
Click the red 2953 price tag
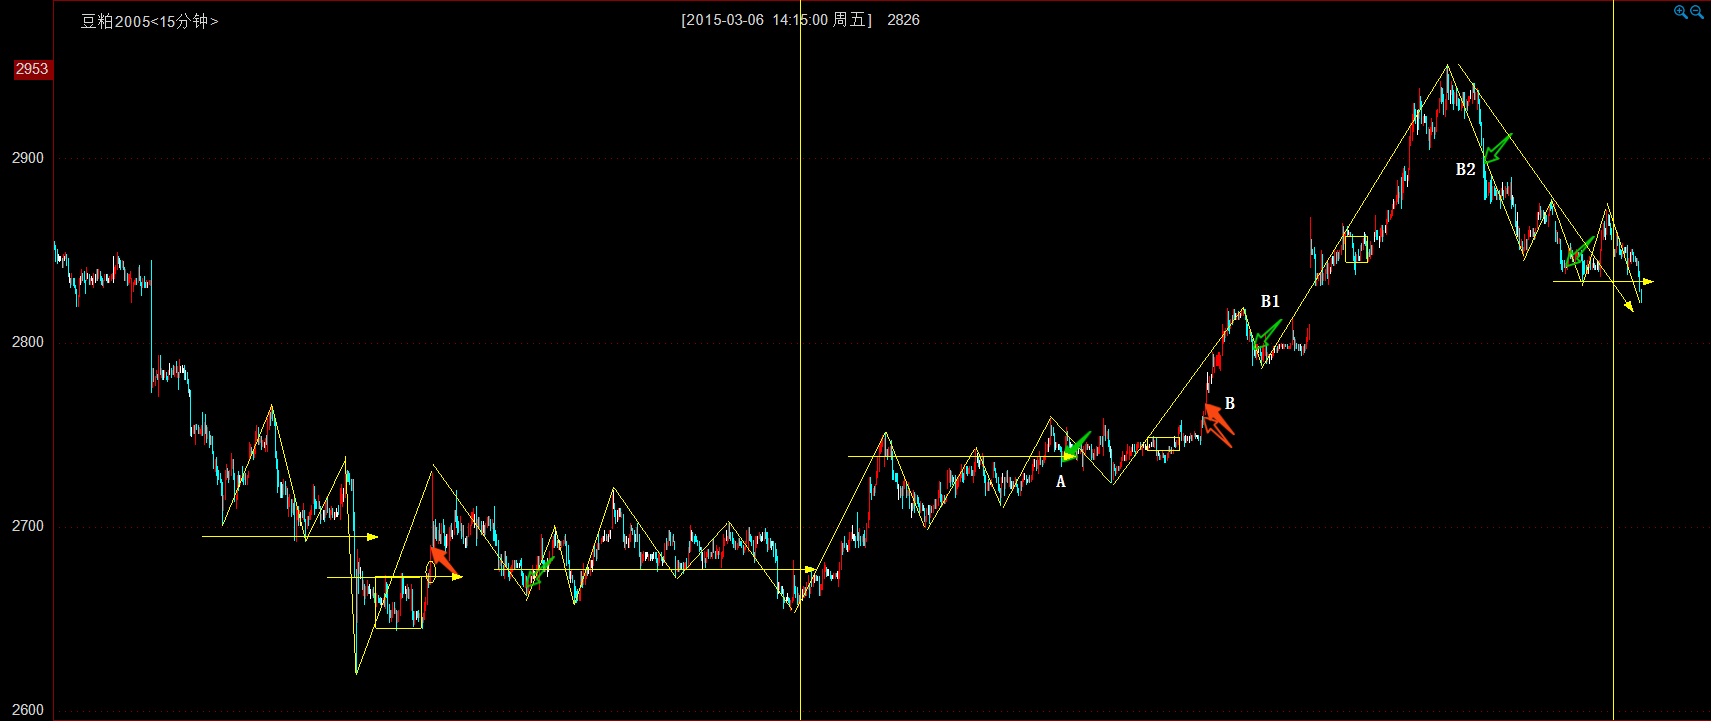[31, 69]
